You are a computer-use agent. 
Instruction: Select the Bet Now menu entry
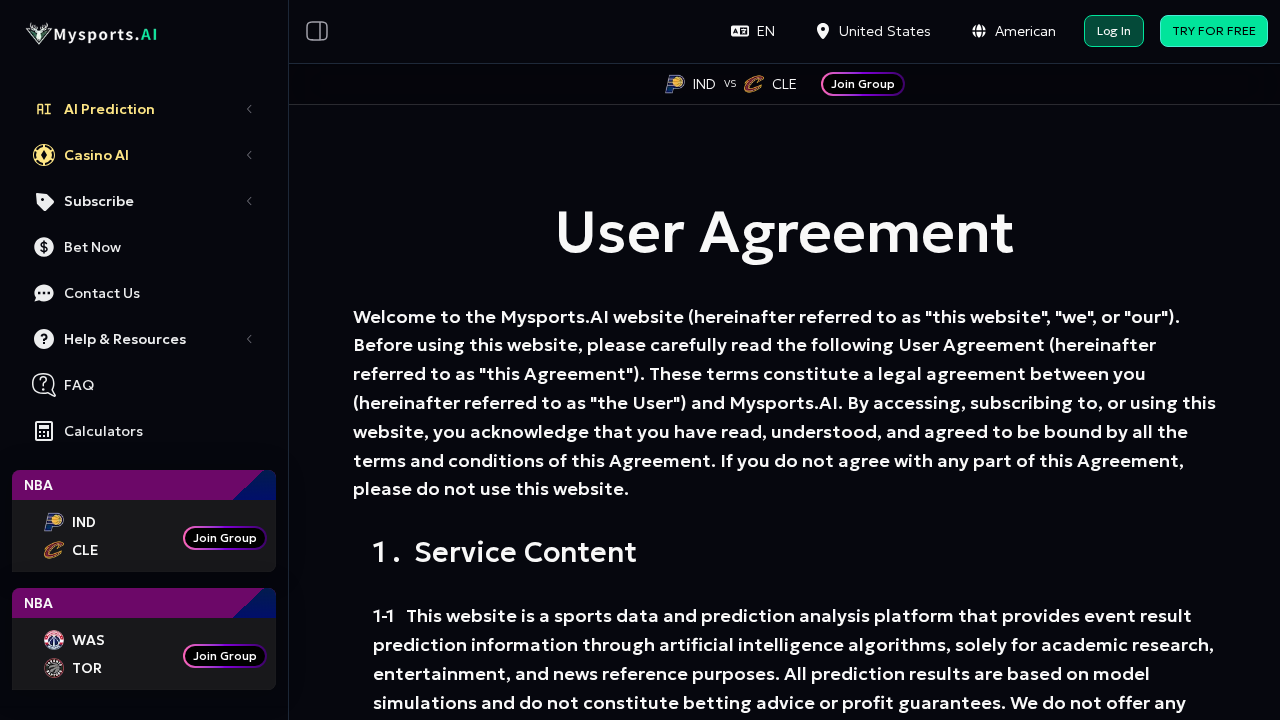pos(92,247)
